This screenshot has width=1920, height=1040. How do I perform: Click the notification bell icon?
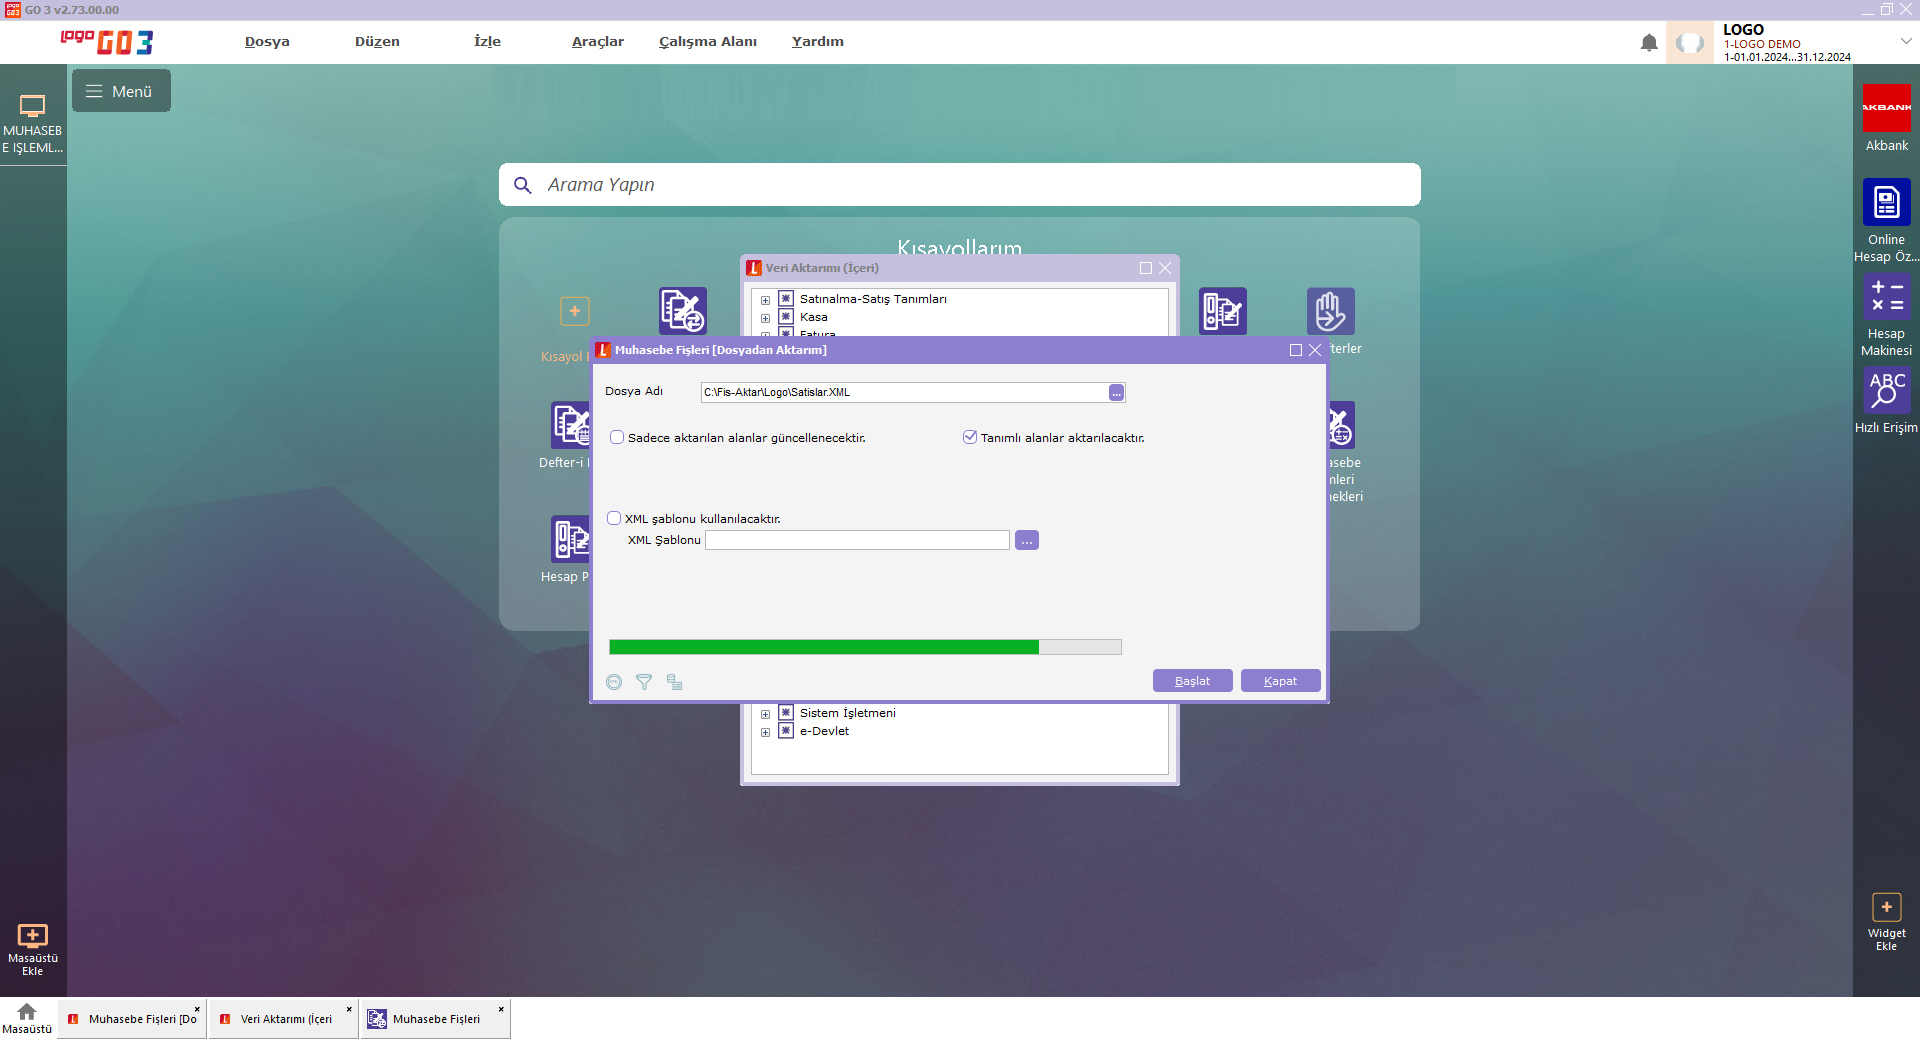[x=1649, y=43]
